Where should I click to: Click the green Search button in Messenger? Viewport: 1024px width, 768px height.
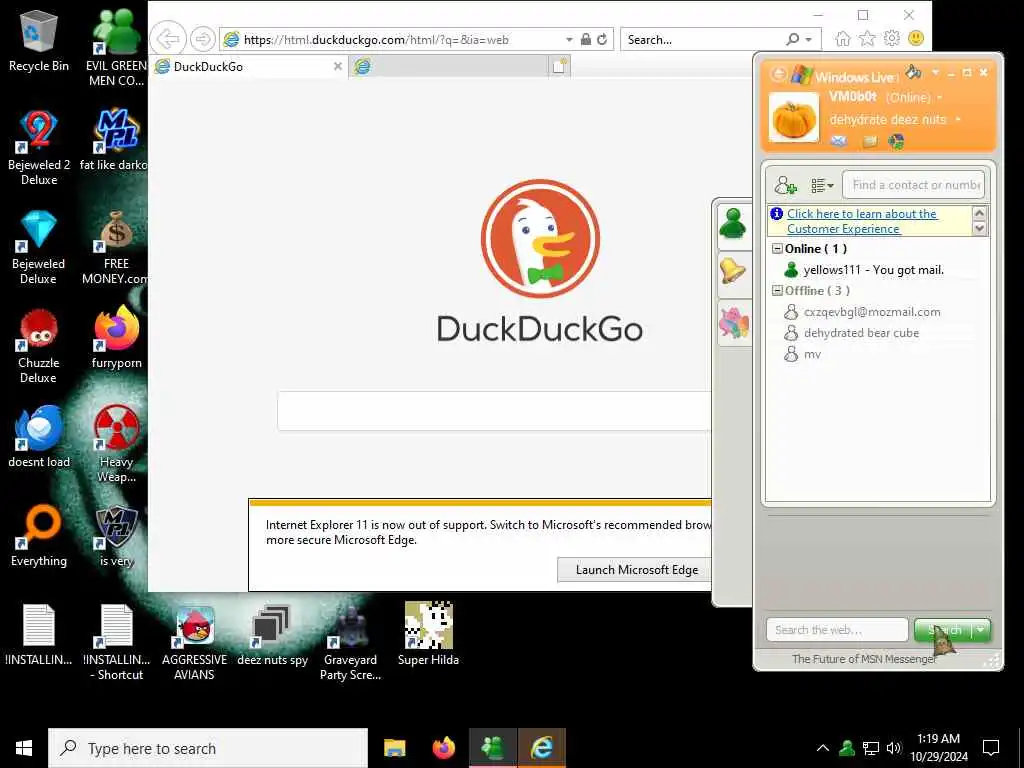pyautogui.click(x=943, y=630)
